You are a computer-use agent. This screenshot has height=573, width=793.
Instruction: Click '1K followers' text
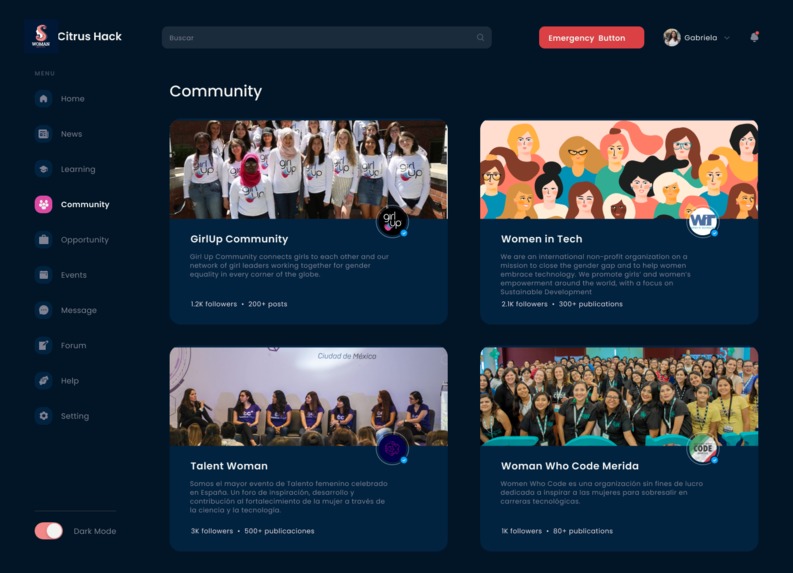pos(521,531)
